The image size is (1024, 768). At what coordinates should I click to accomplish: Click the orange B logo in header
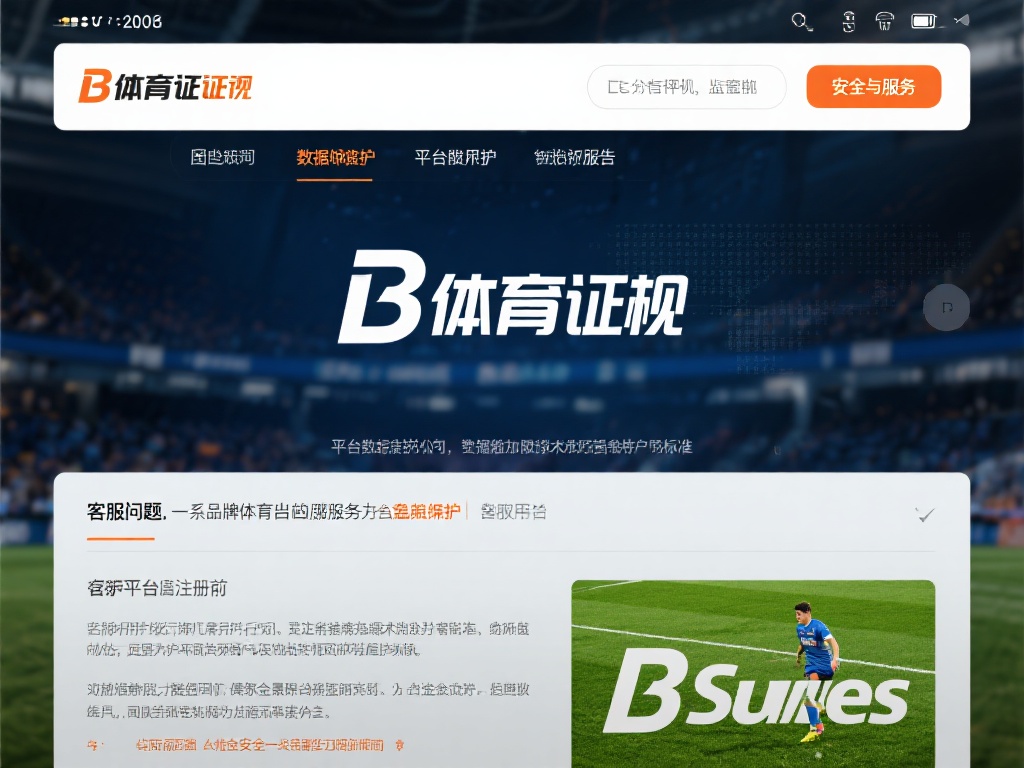click(94, 86)
